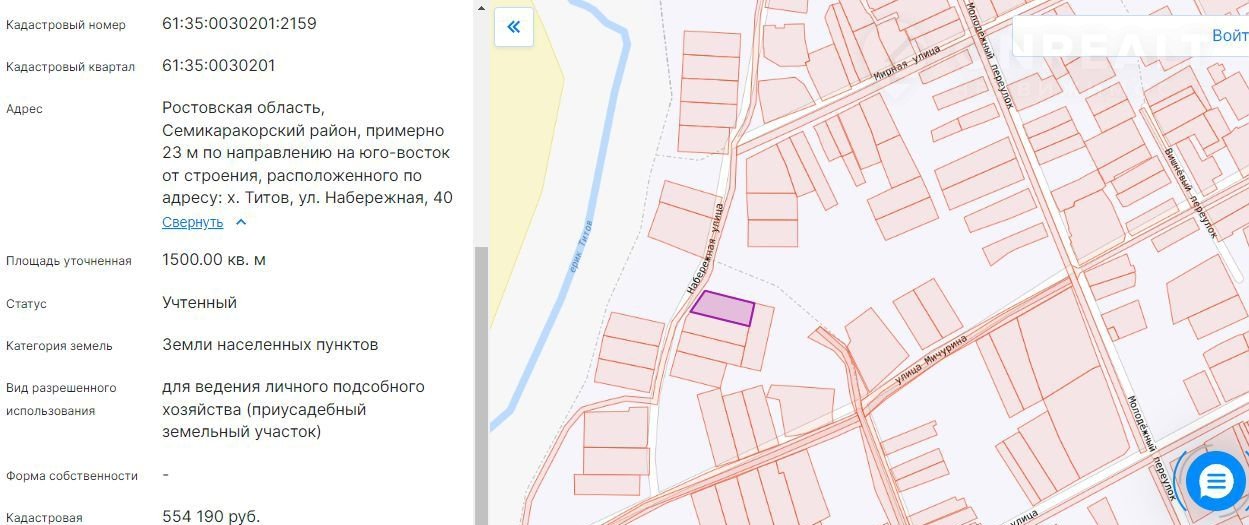The width and height of the screenshot is (1249, 525).
Task: Click the Войти login button
Action: (1228, 35)
